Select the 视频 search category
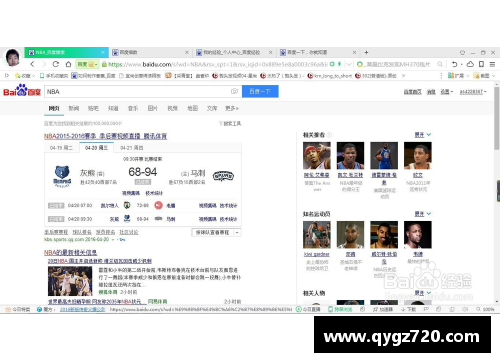Image resolution: width=500 pixels, height=362 pixels. (x=172, y=108)
